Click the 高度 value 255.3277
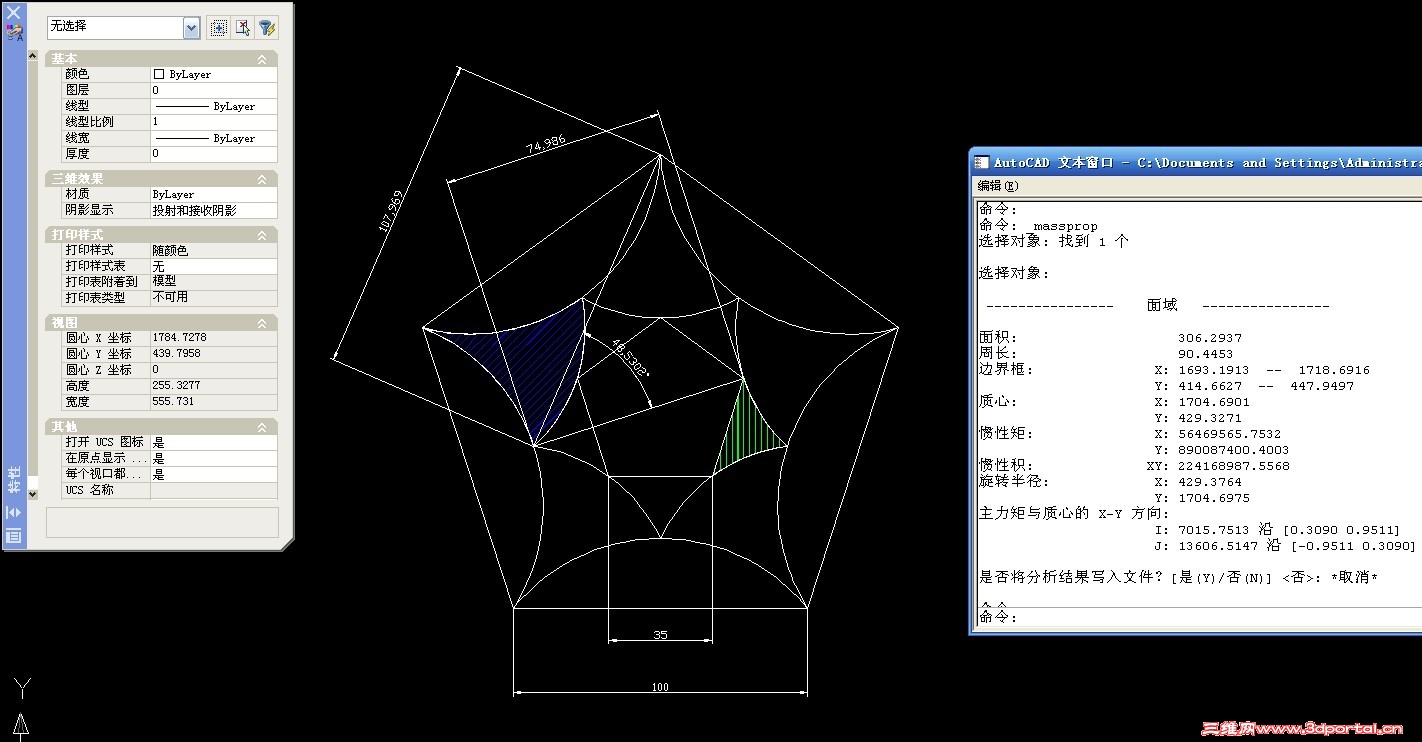The image size is (1422, 742). coord(214,386)
